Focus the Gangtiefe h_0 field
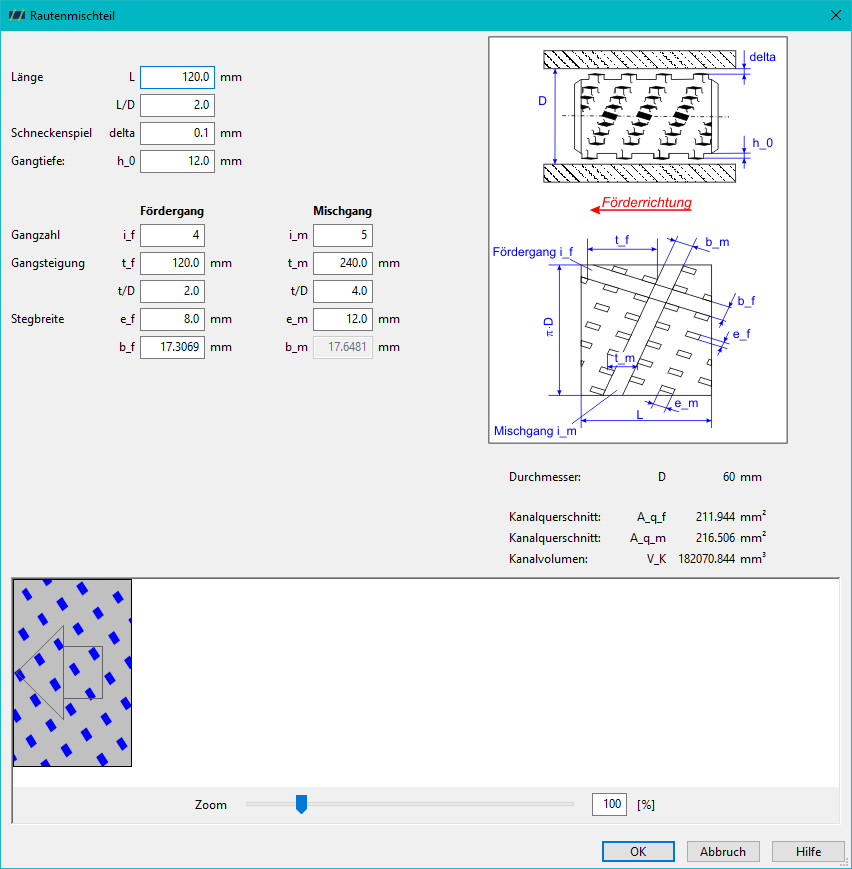The image size is (852, 869). click(177, 161)
